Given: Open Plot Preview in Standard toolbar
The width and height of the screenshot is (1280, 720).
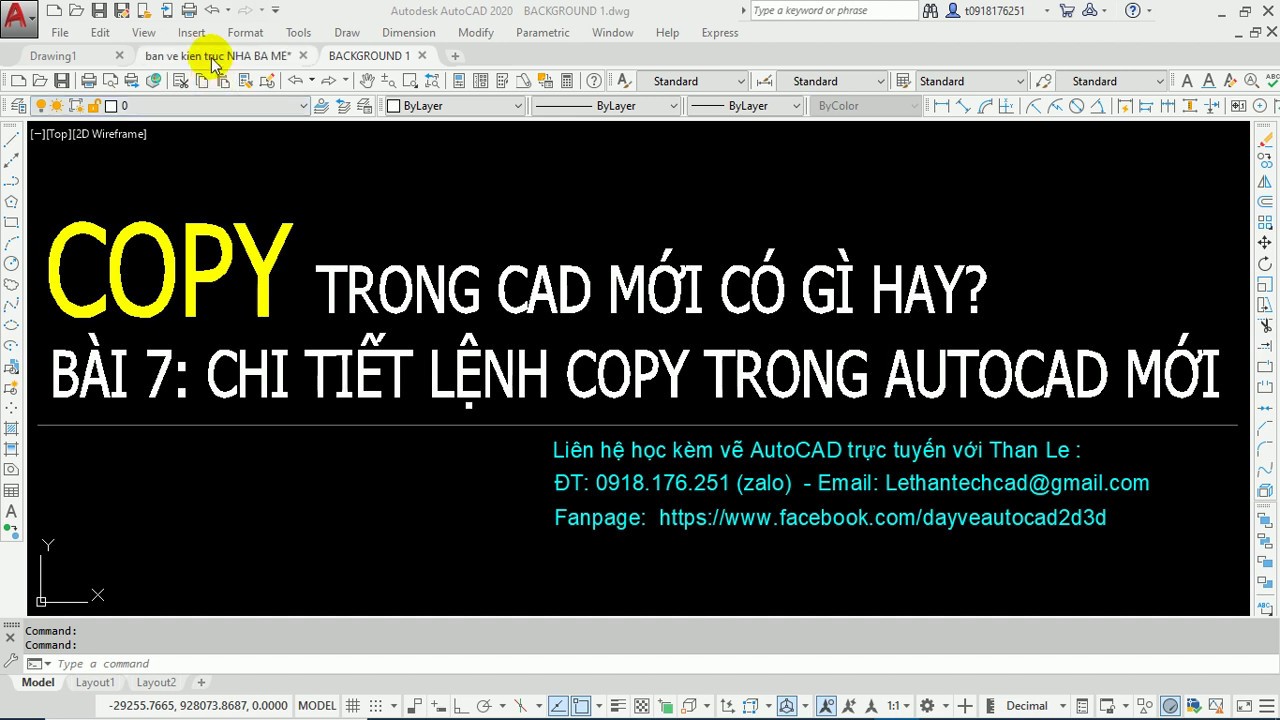Looking at the screenshot, I should (110, 81).
